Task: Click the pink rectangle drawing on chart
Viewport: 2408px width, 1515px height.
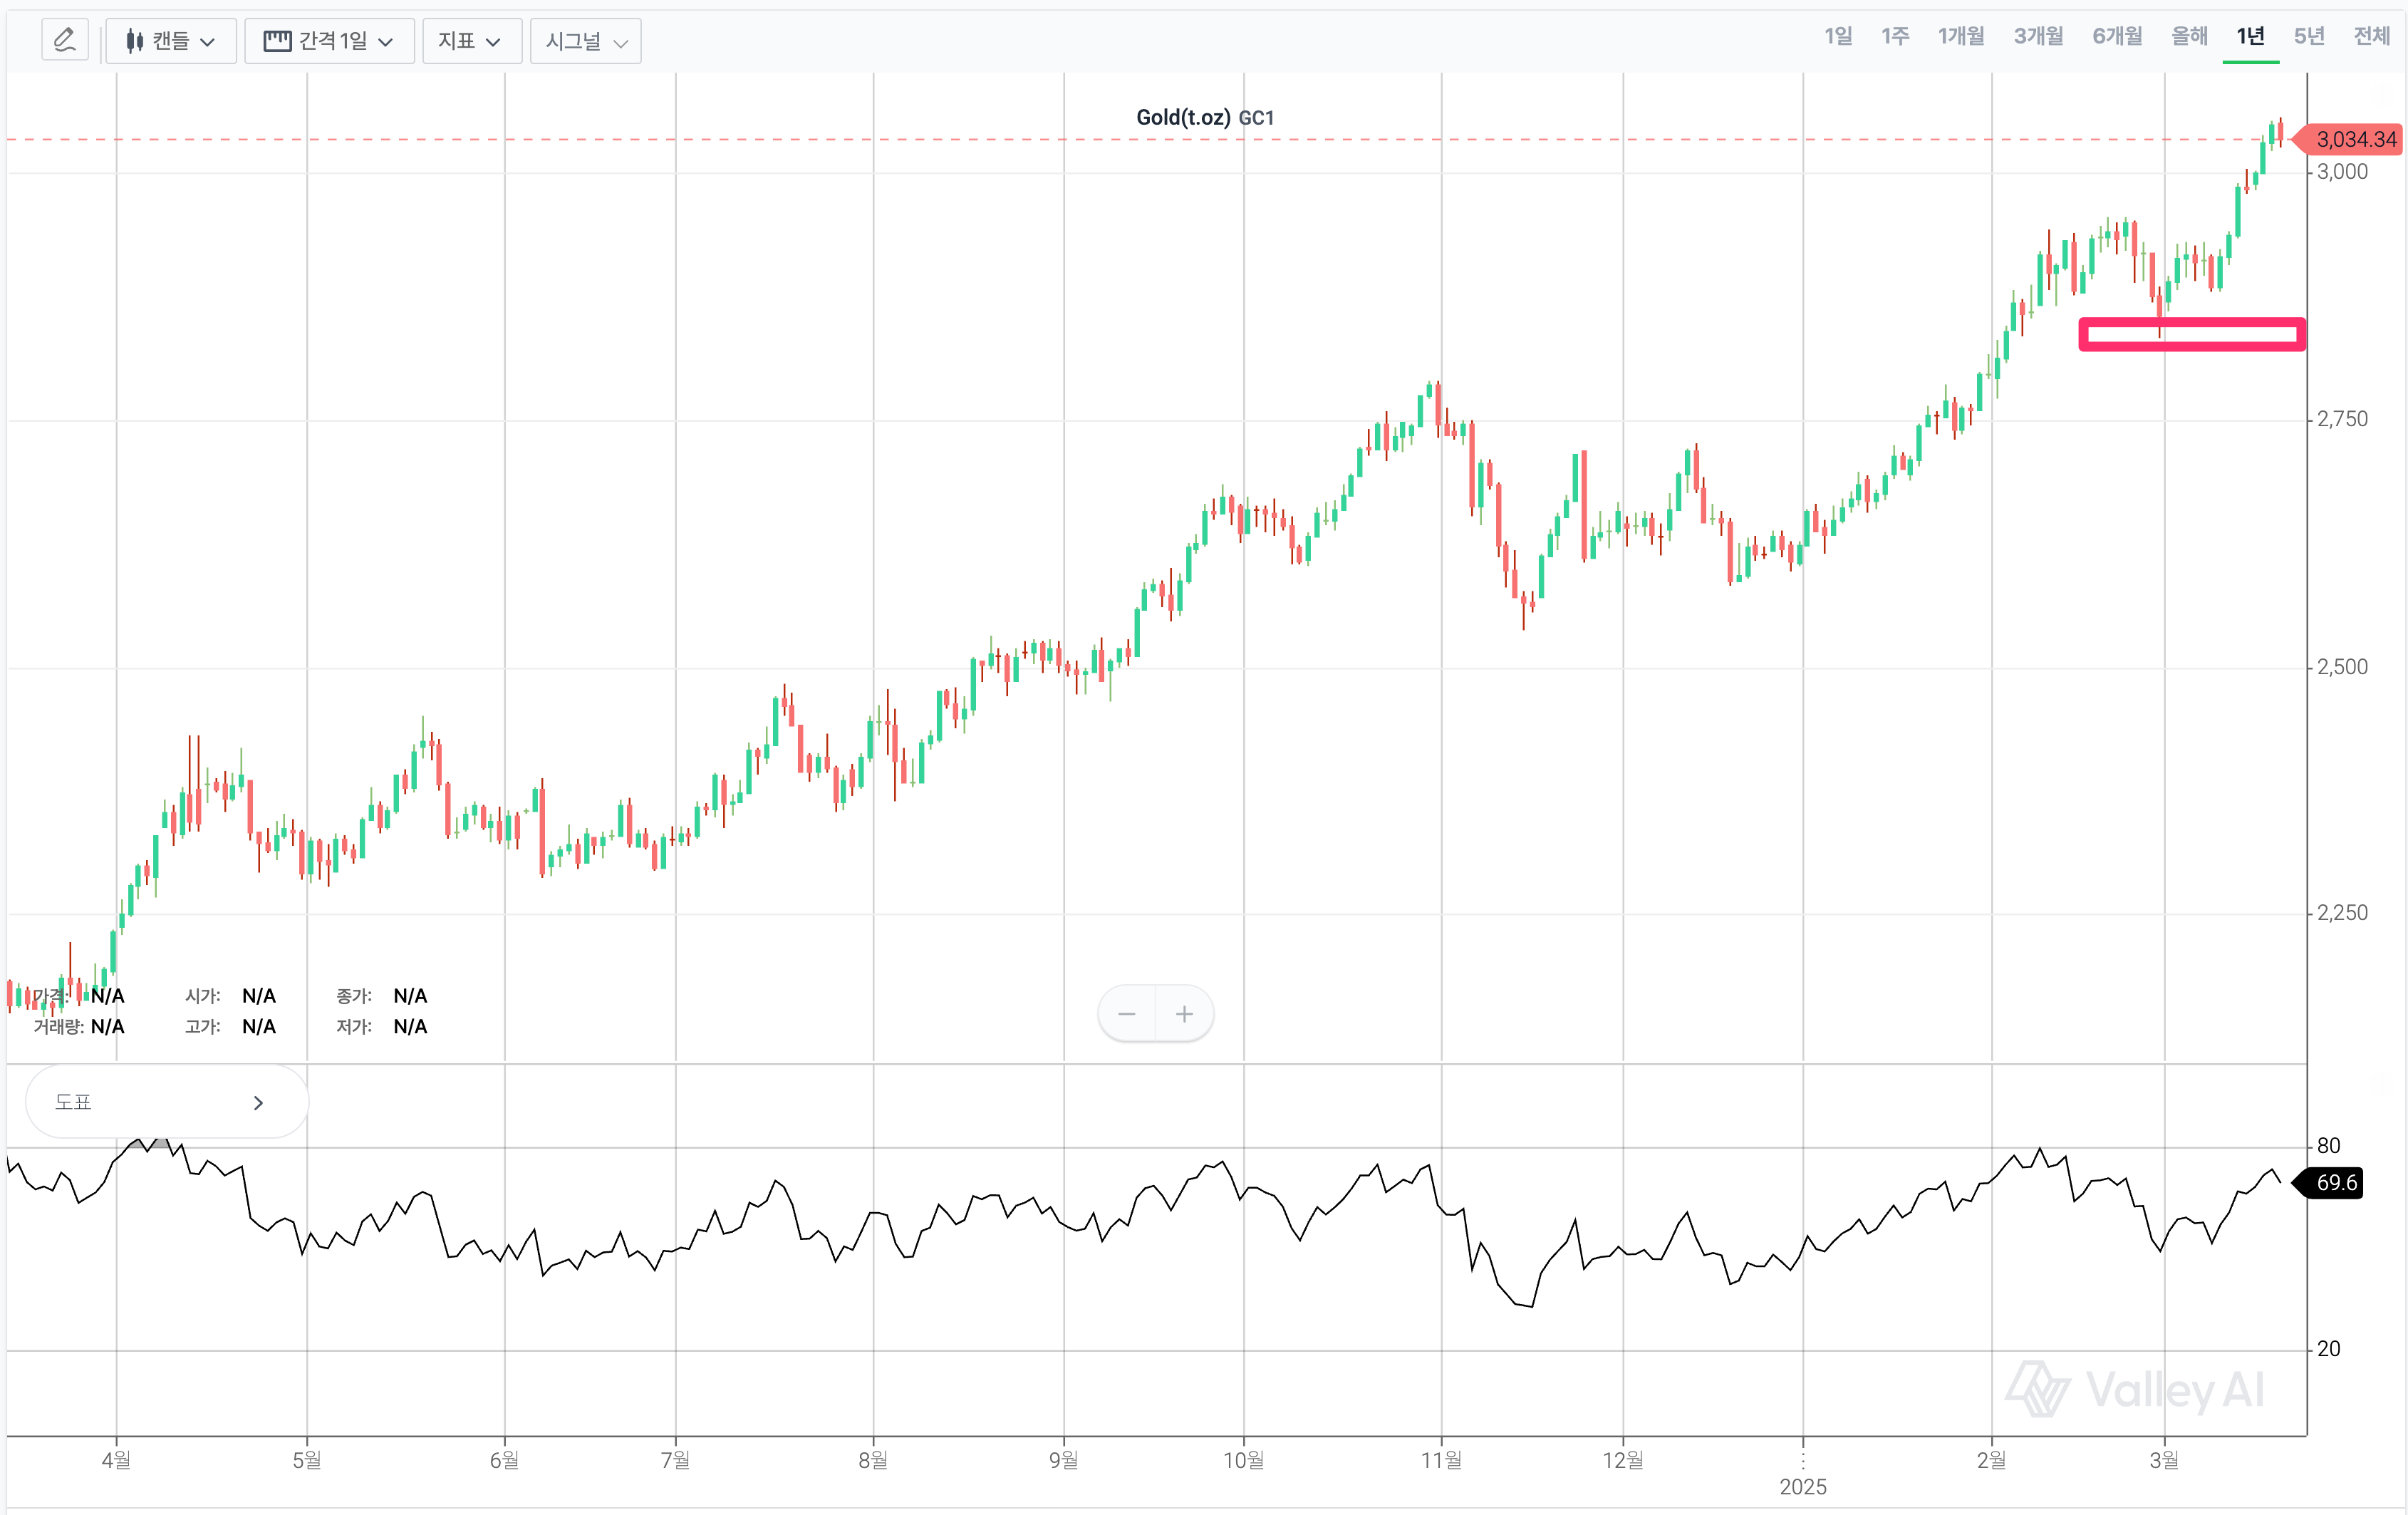Action: pos(2192,322)
